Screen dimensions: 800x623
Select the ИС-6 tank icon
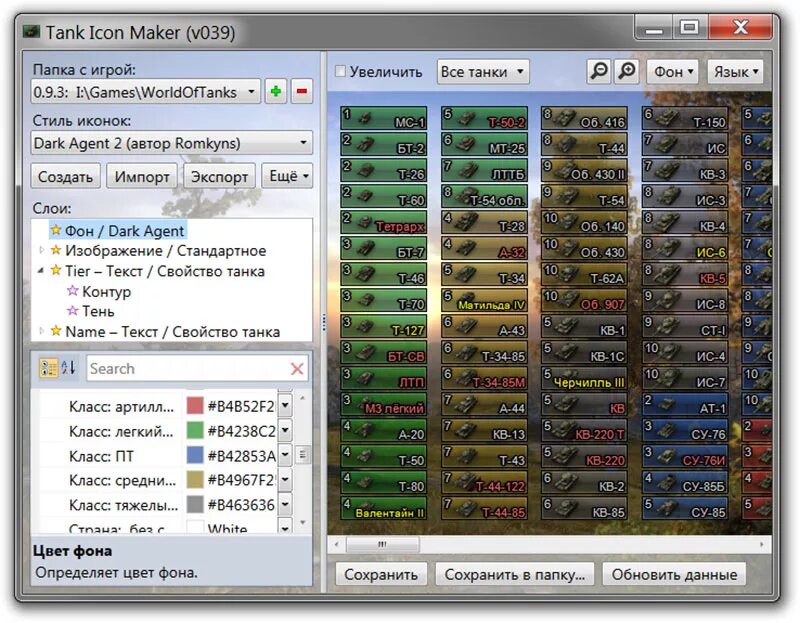click(x=685, y=248)
